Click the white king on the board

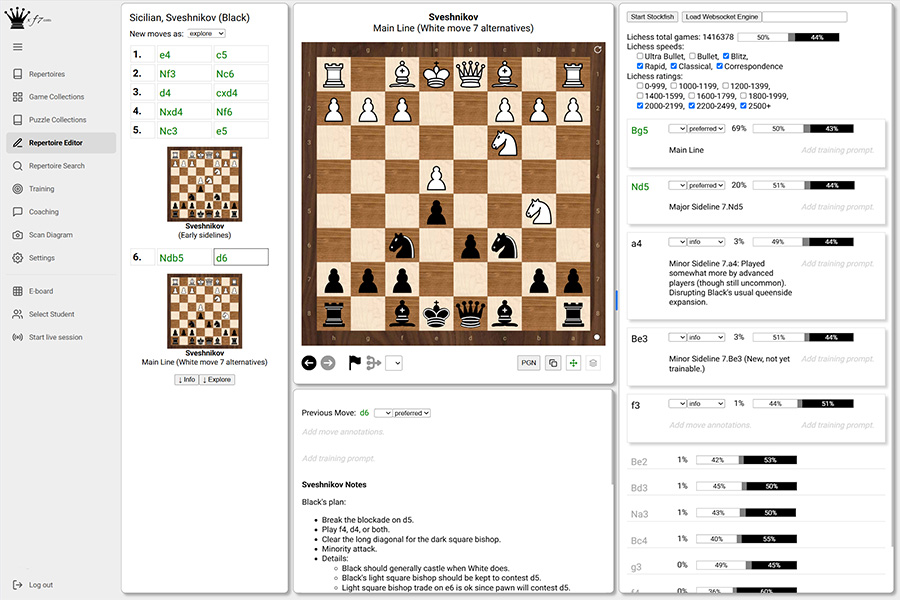437,74
